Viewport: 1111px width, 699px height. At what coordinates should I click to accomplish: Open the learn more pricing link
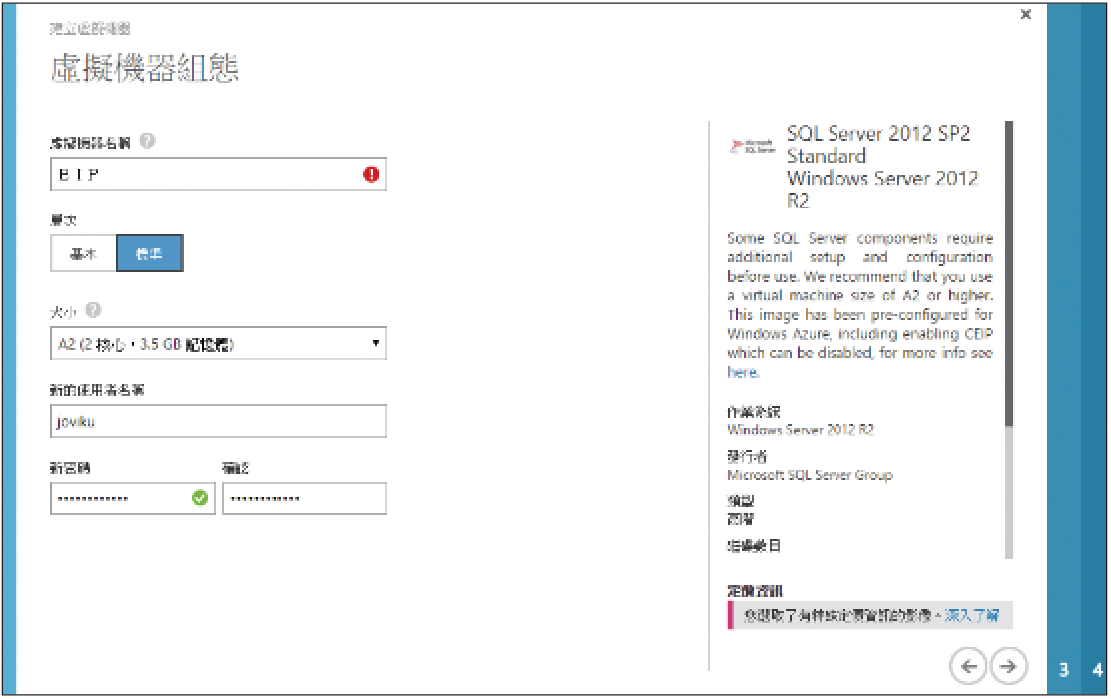[971, 615]
